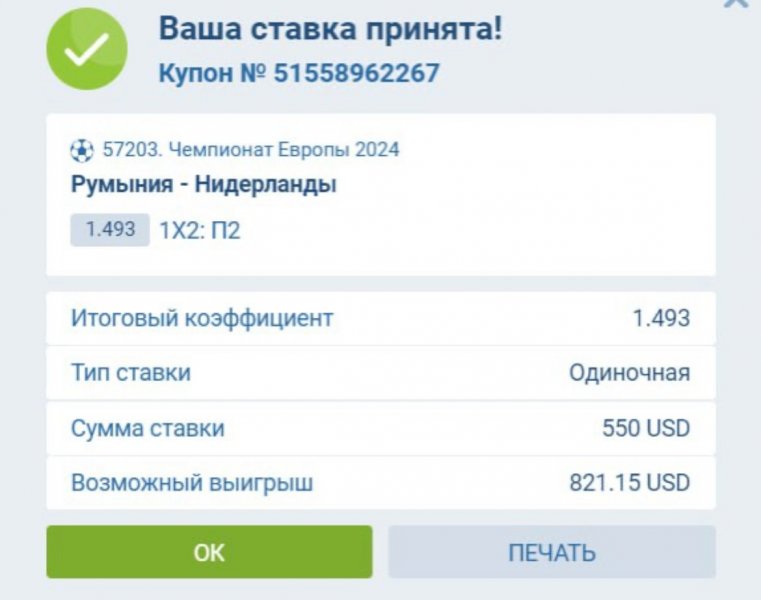Click the ПЕЧАТЬ print button
761x600 pixels.
click(x=551, y=552)
